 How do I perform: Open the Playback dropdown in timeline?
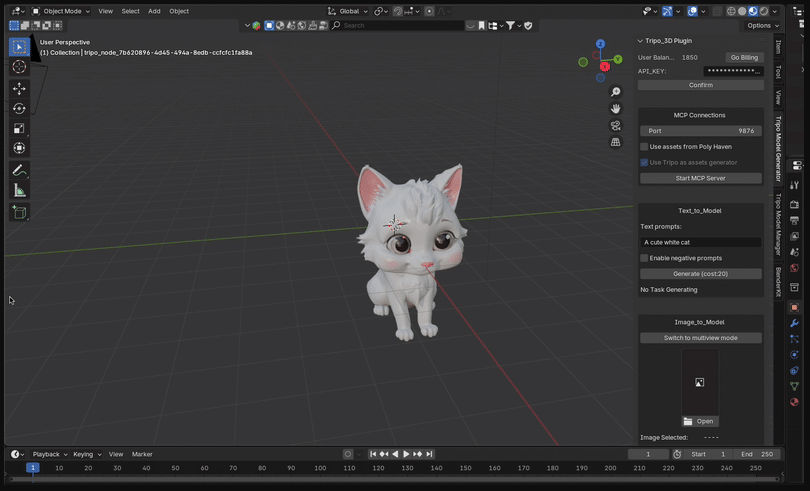50,454
